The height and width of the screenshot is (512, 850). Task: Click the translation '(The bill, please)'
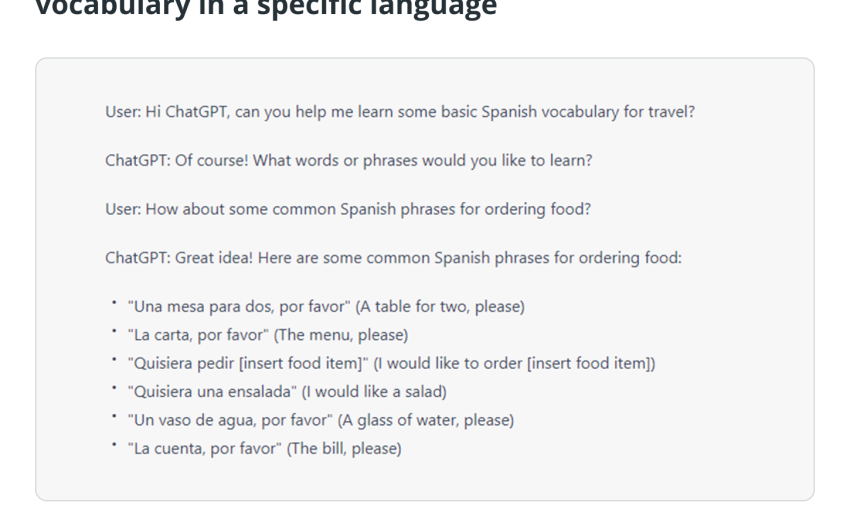coord(344,449)
